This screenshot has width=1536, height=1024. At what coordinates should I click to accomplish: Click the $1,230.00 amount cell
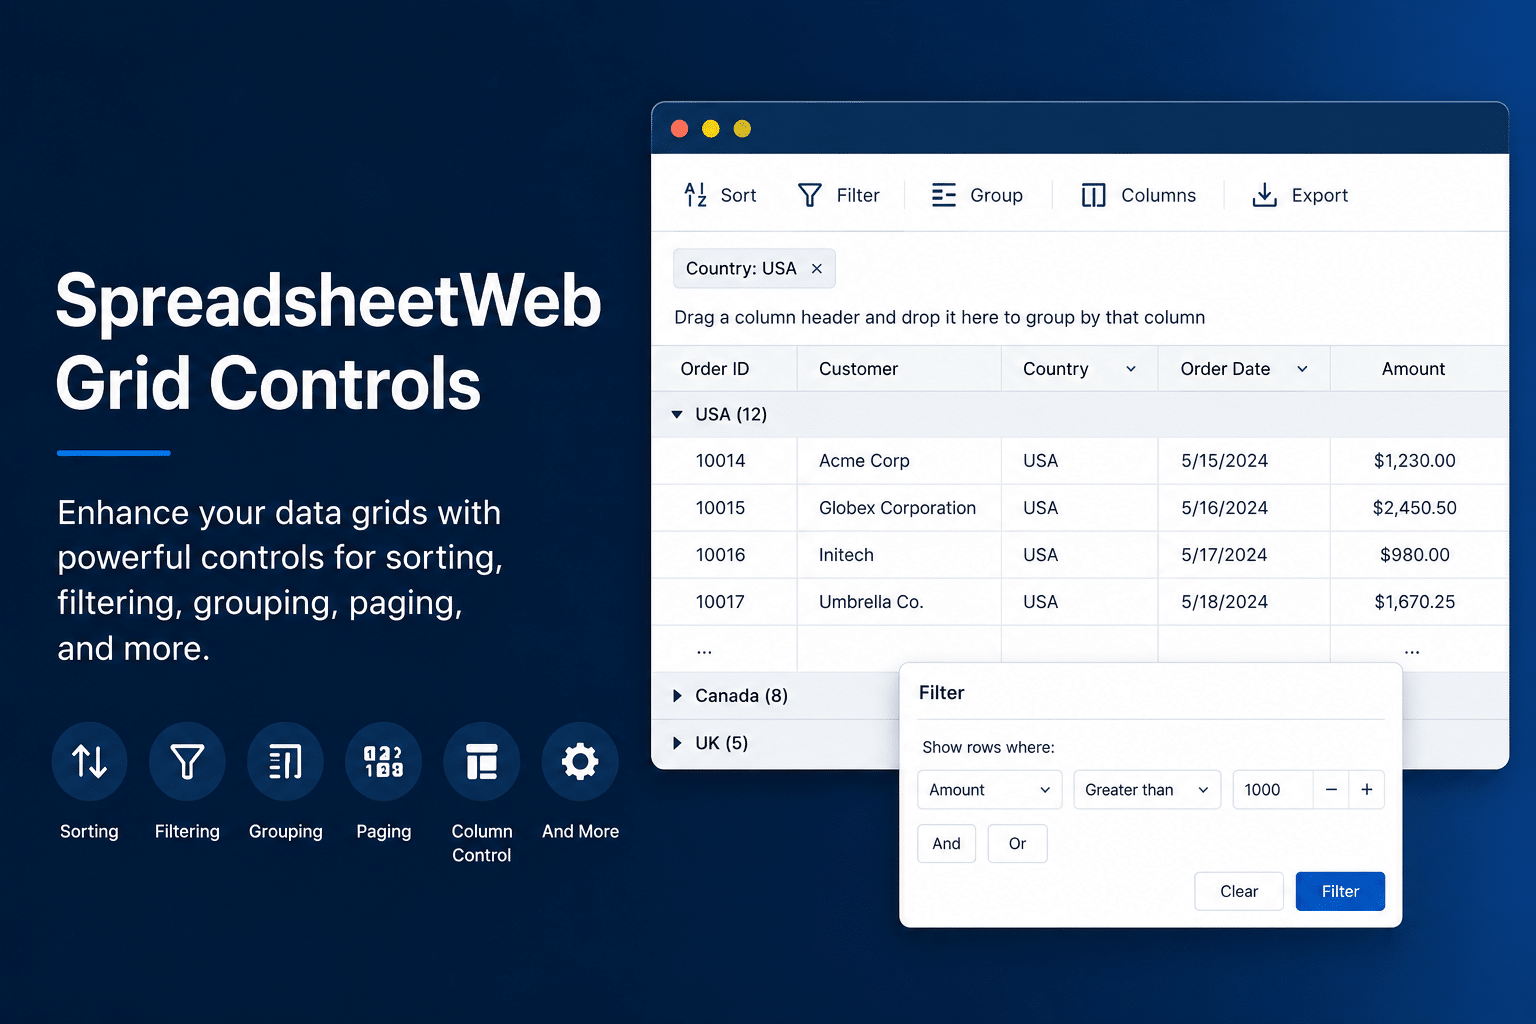point(1419,461)
